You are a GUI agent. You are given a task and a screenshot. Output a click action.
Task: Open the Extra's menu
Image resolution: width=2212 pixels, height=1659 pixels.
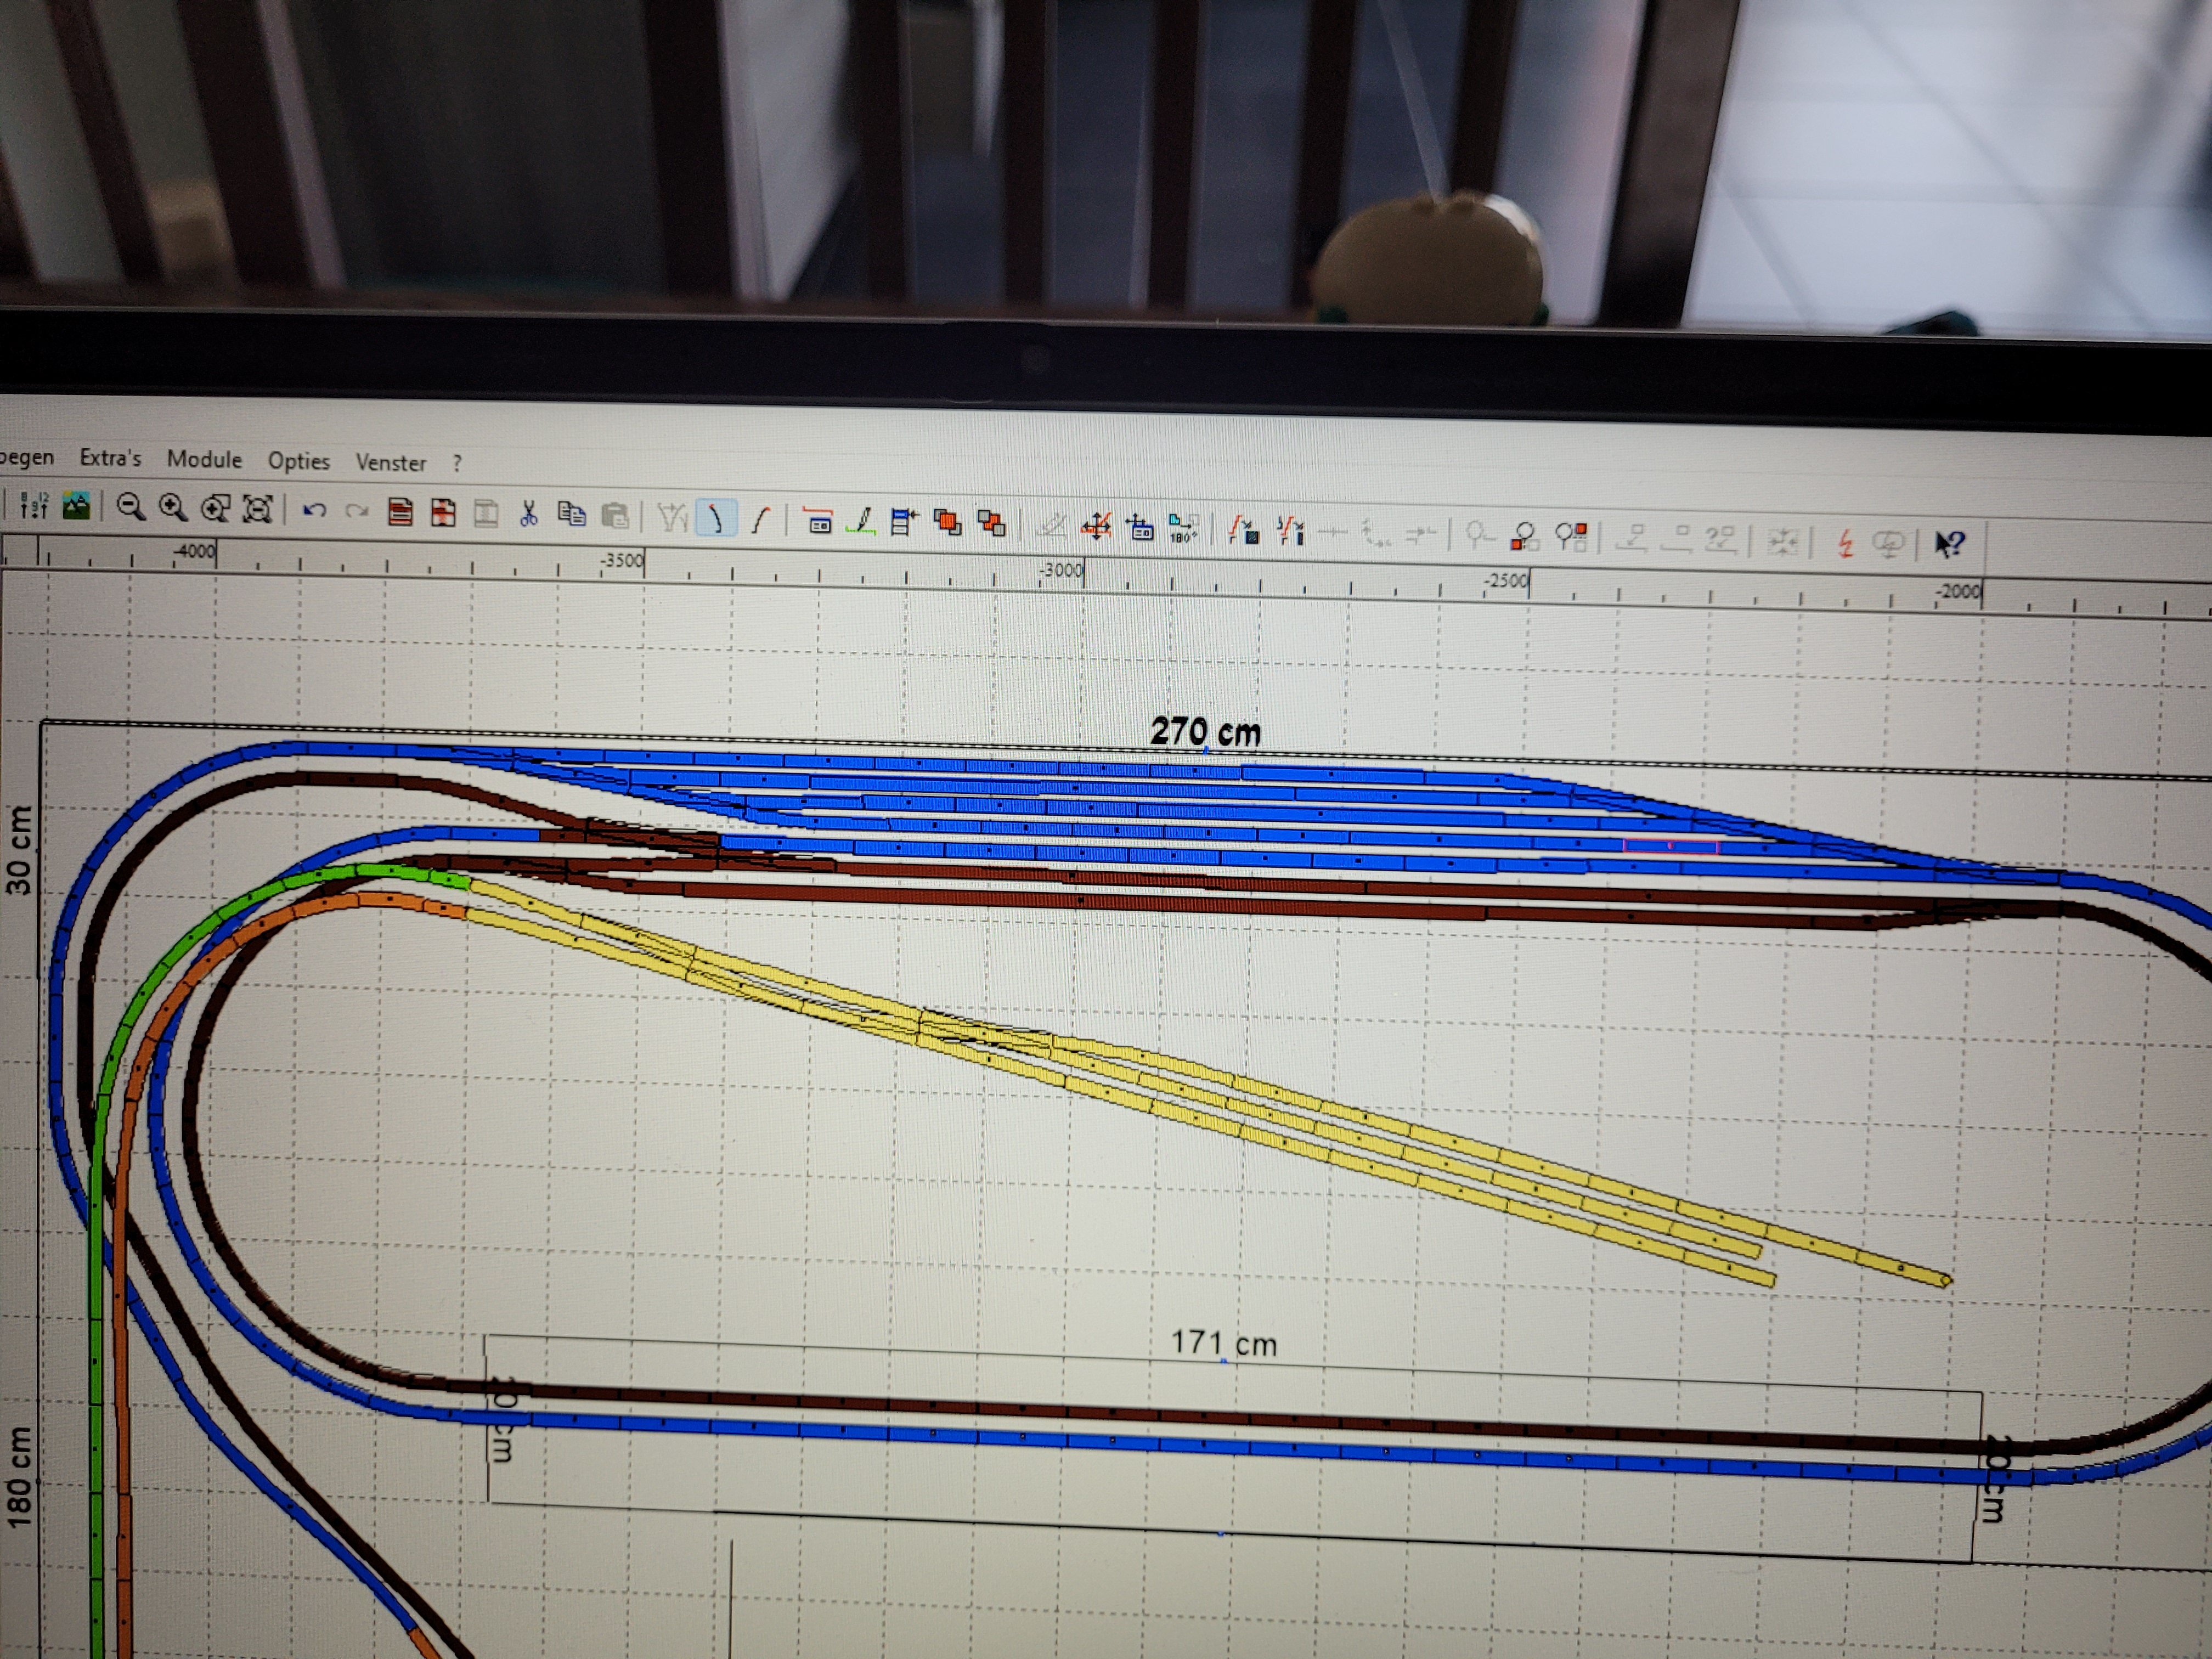110,458
